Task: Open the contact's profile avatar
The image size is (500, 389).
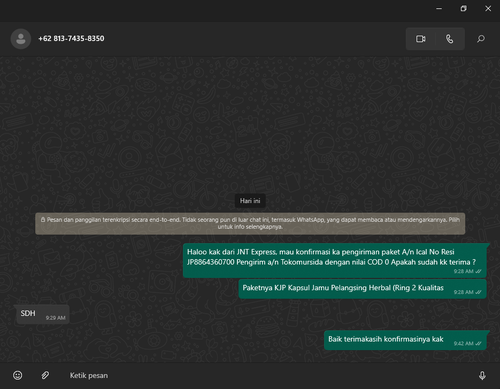Action: pos(21,39)
